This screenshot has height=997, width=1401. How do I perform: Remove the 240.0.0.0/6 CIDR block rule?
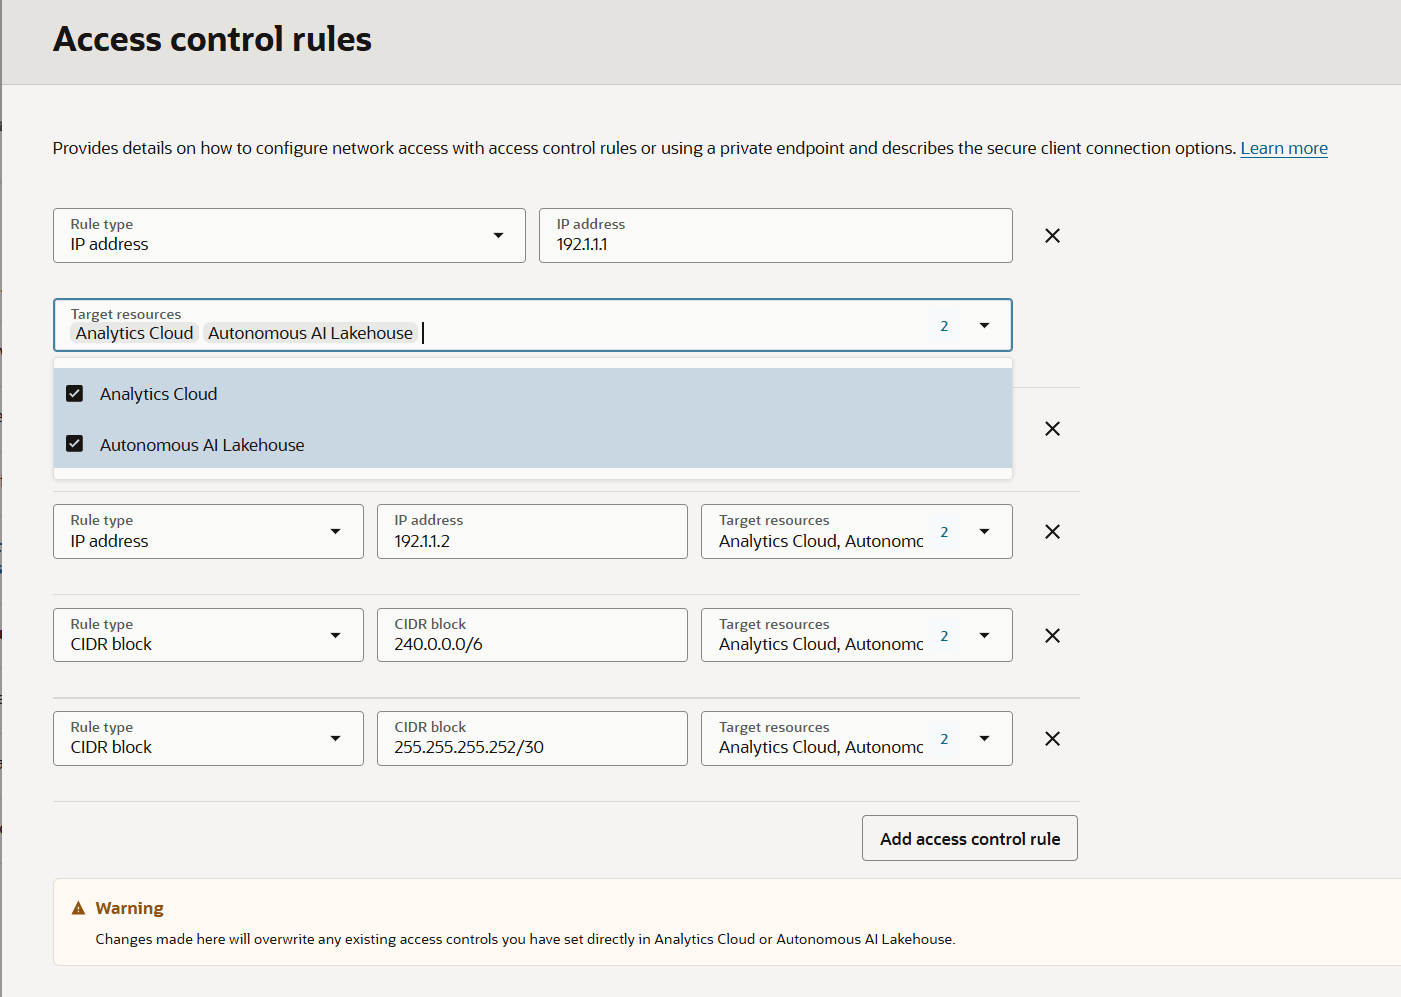point(1052,636)
